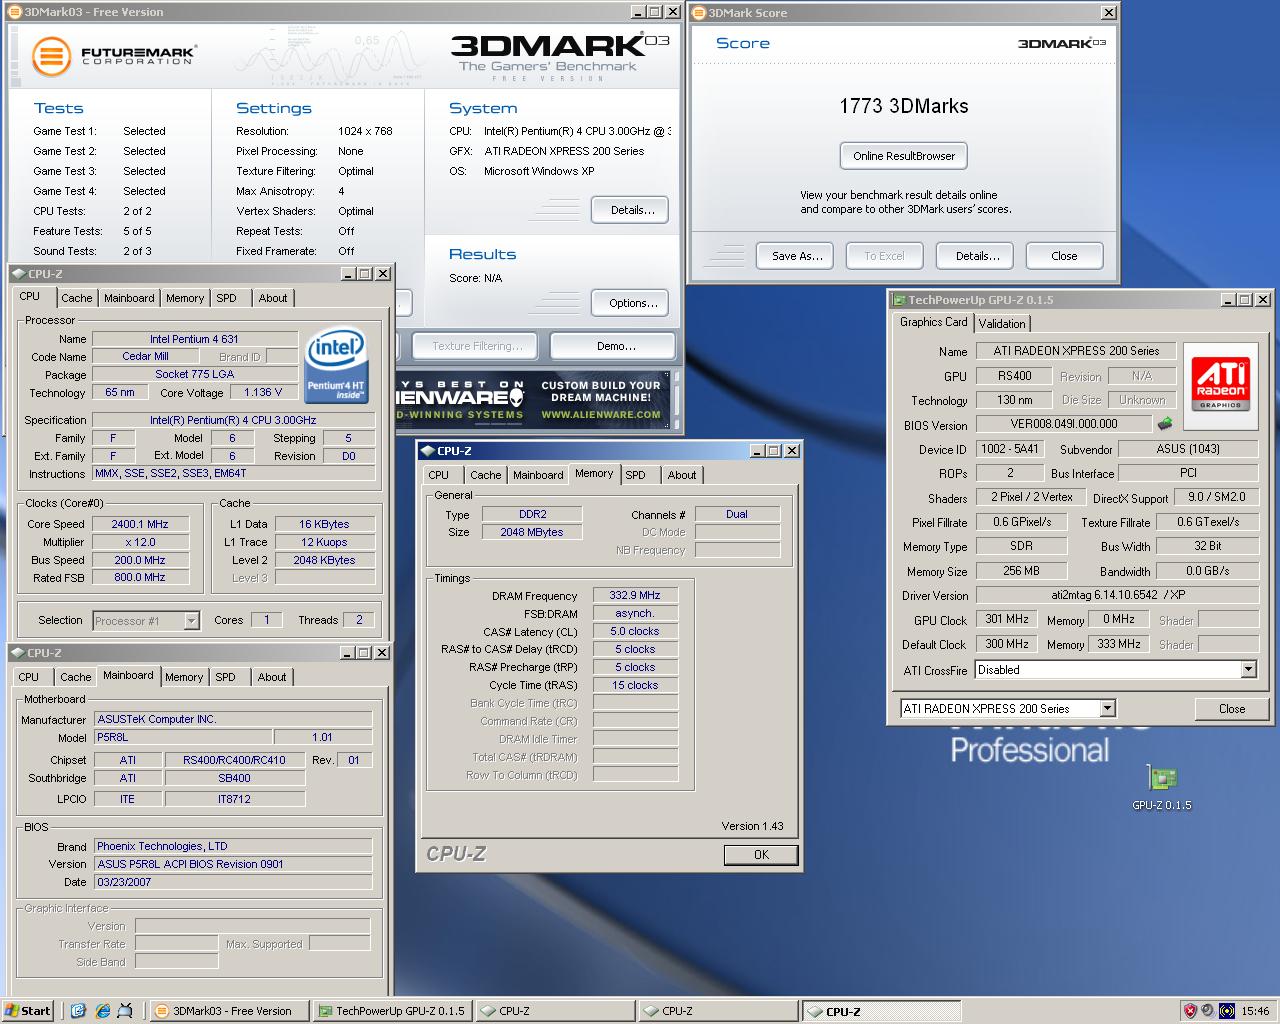Click Driver Version field ati2mtag 6.14.10.6542
The image size is (1280, 1024).
[x=1117, y=595]
